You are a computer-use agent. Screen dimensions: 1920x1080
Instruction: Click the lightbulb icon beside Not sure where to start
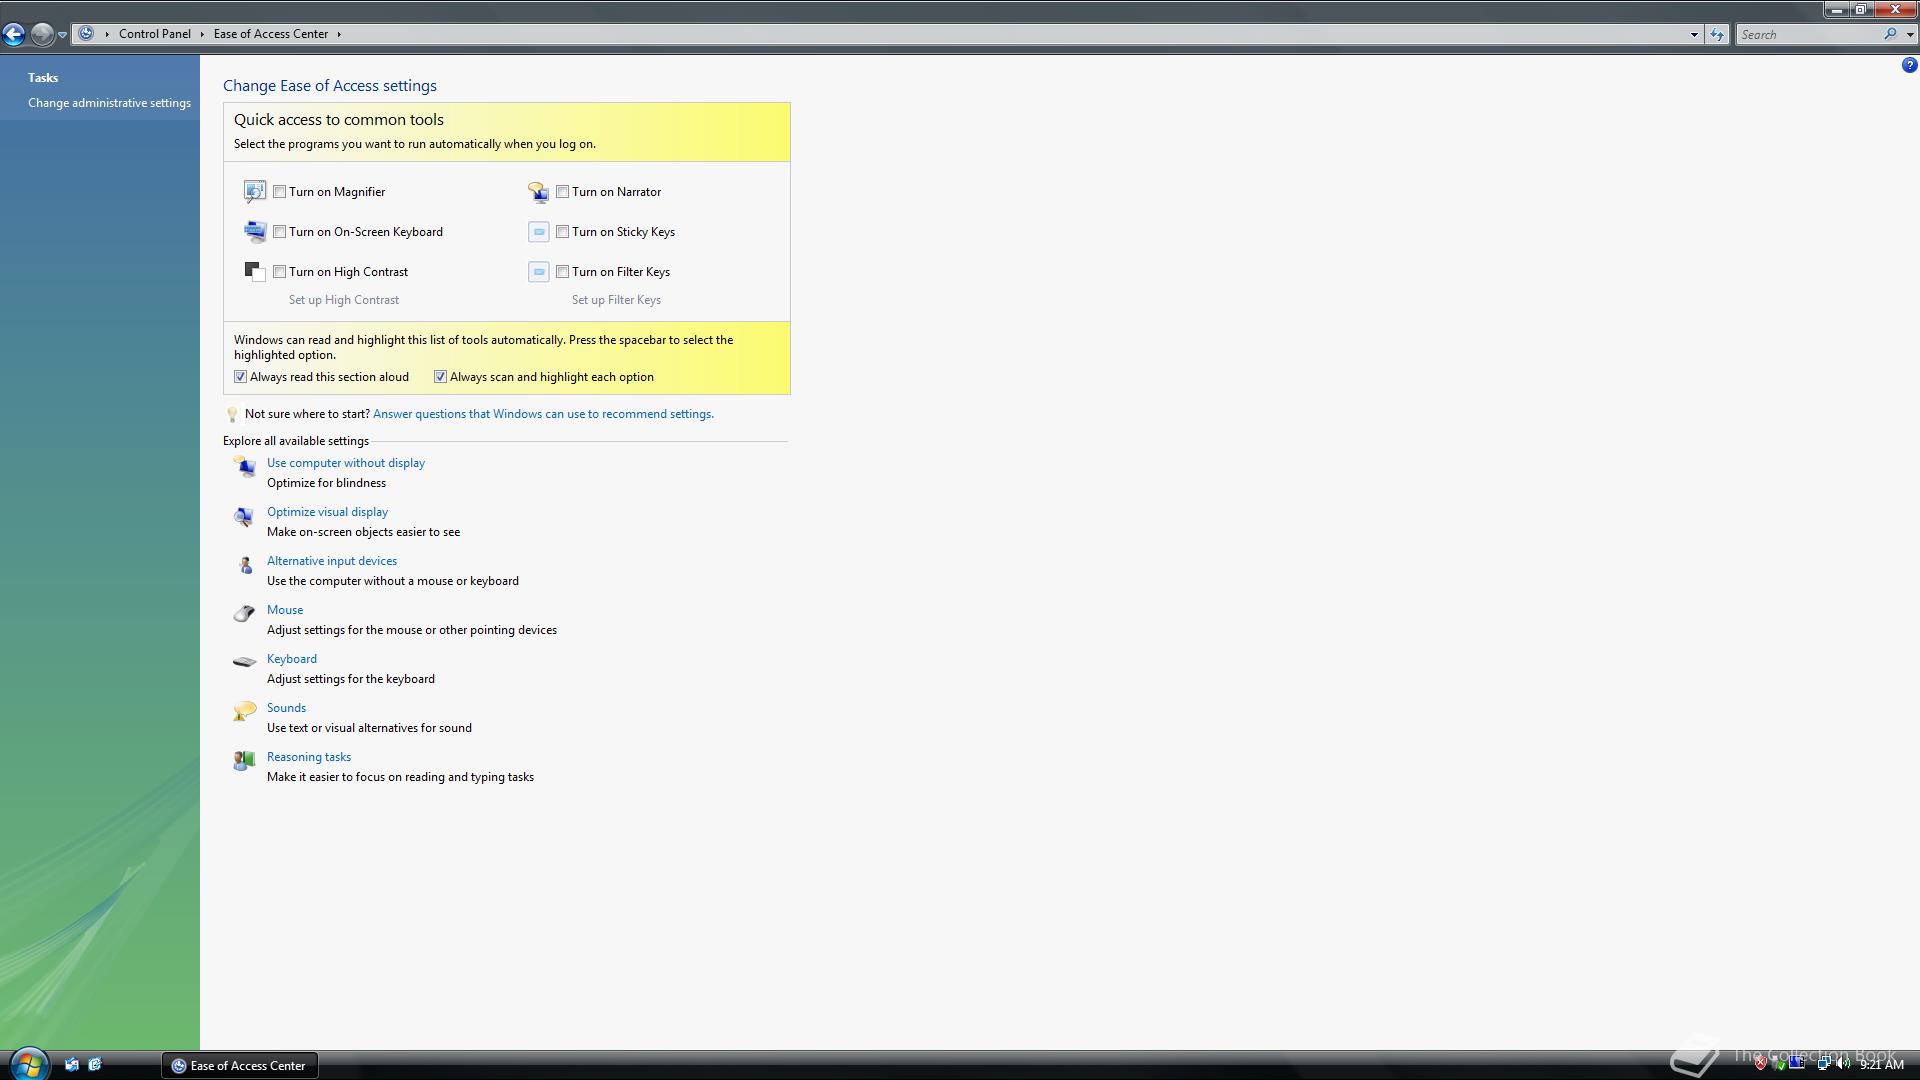pyautogui.click(x=232, y=414)
